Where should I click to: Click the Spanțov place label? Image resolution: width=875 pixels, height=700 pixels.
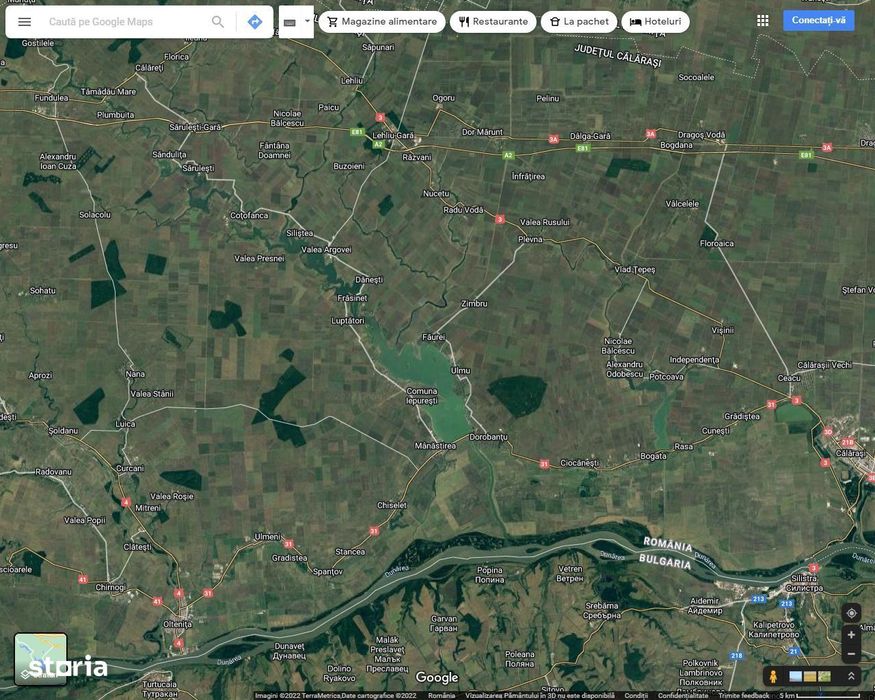pyautogui.click(x=328, y=572)
